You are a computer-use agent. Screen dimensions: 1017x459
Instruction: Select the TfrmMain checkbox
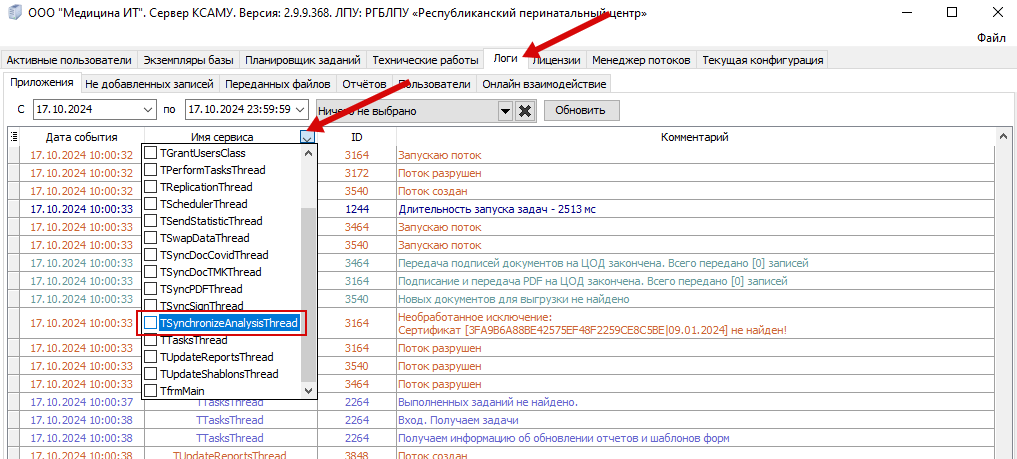(150, 391)
